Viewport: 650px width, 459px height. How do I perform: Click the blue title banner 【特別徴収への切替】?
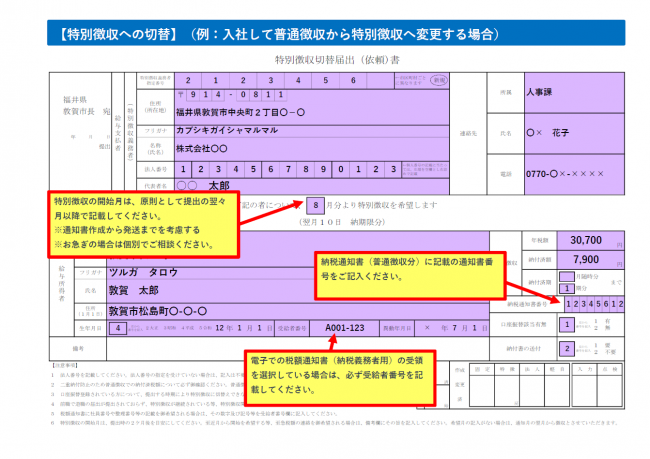[336, 33]
